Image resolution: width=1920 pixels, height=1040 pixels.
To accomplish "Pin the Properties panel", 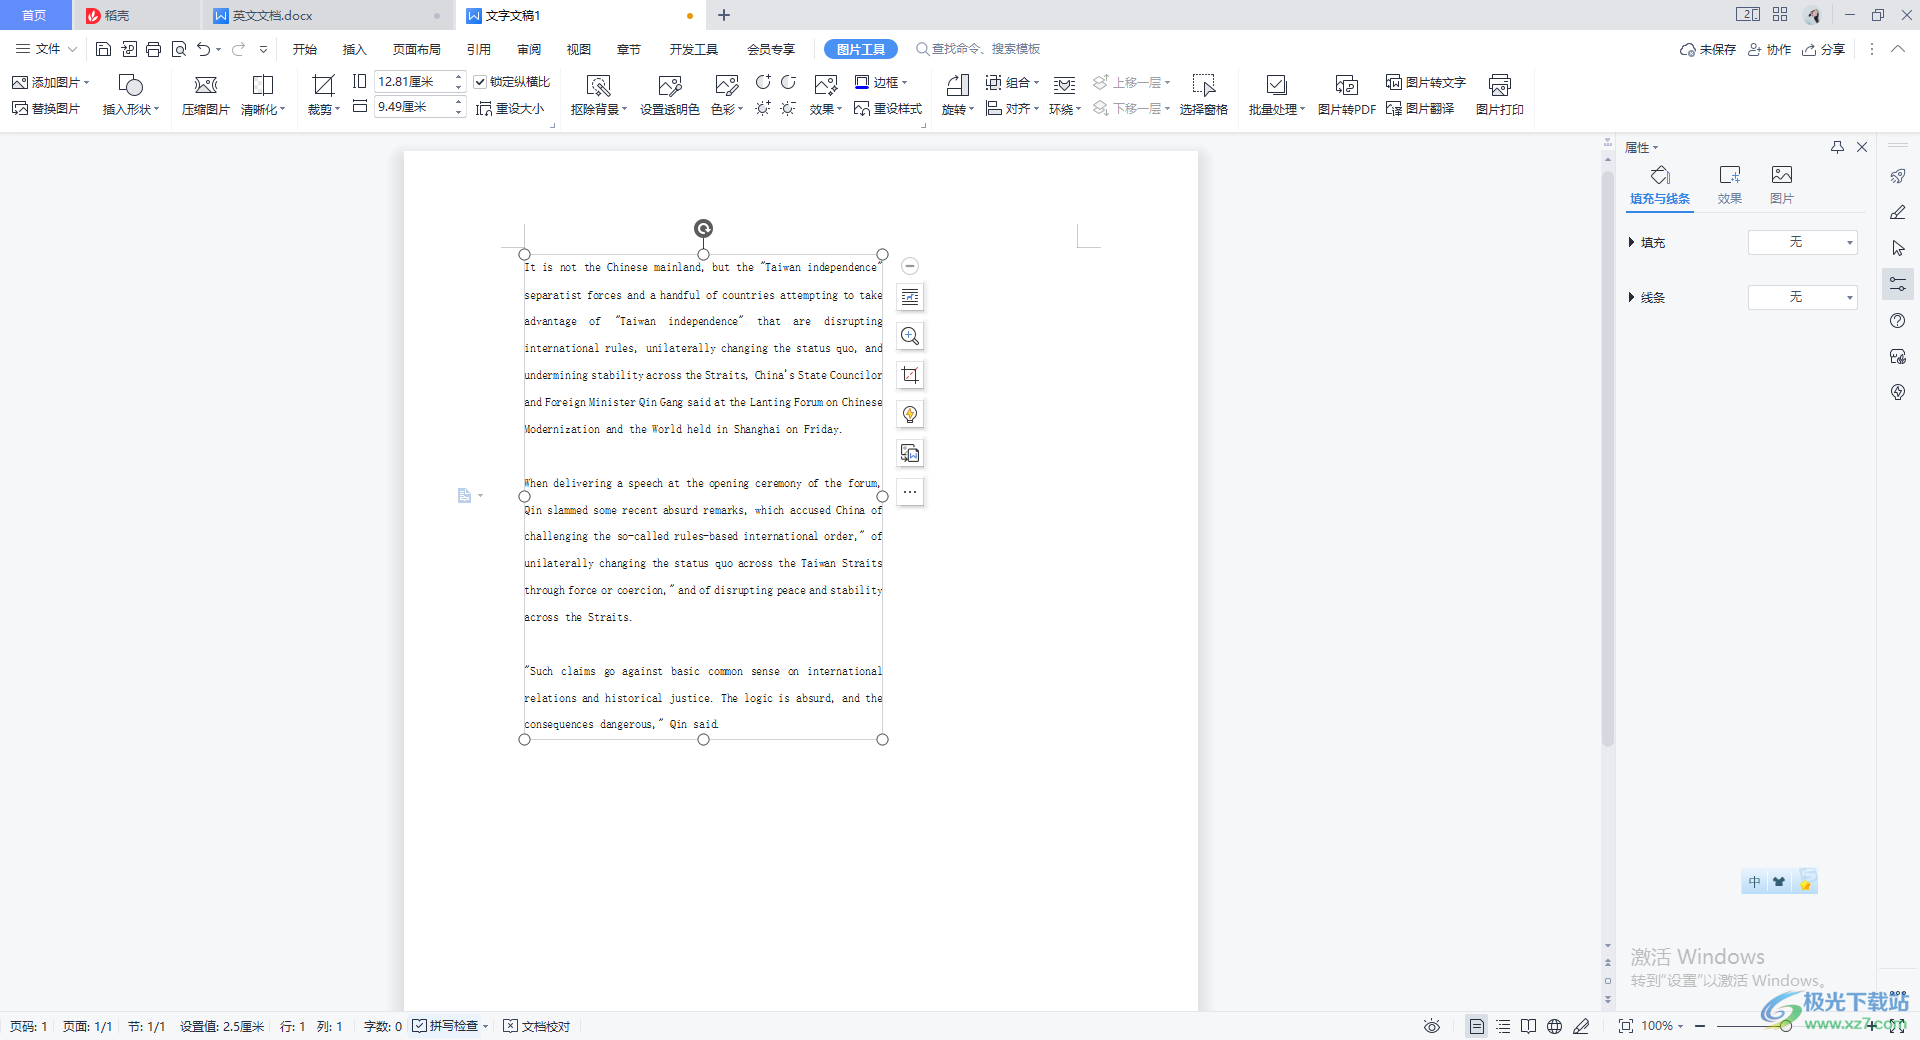I will [x=1837, y=147].
